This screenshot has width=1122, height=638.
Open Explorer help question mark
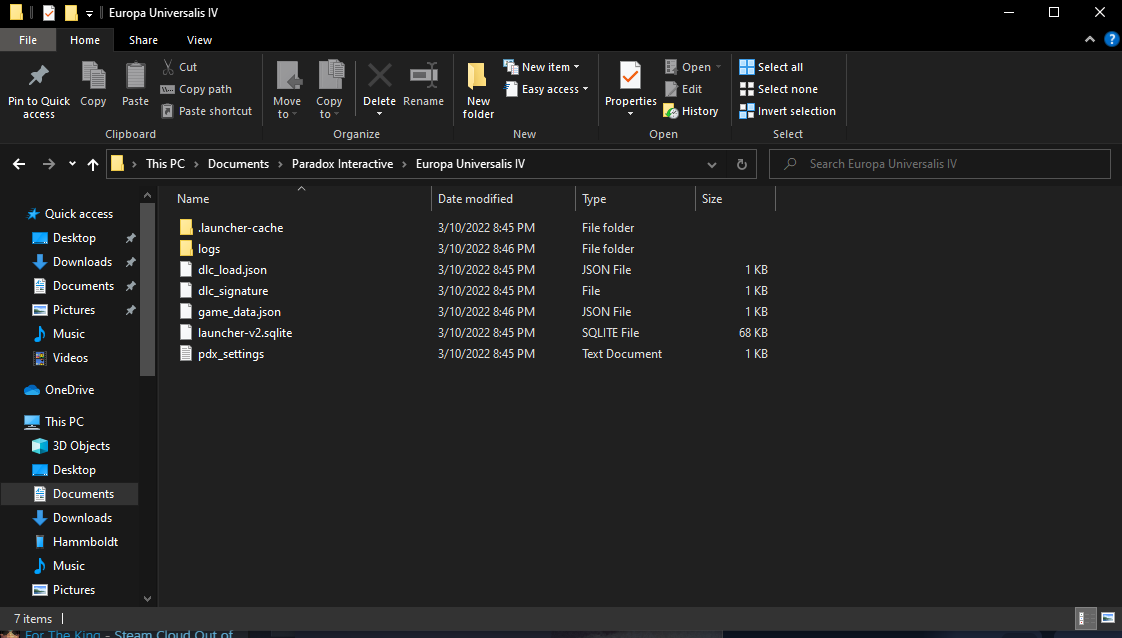(x=1111, y=39)
